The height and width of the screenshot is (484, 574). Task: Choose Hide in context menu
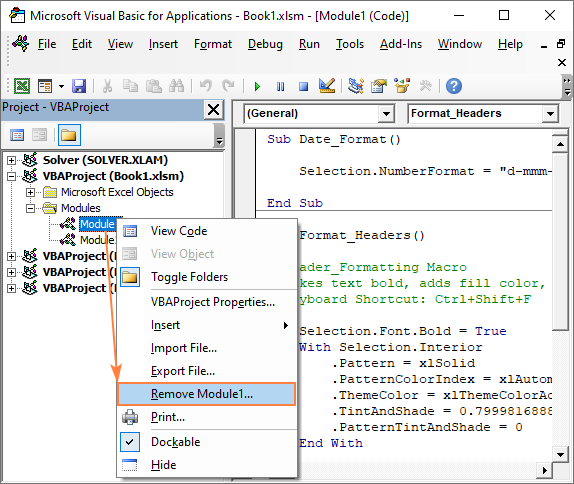click(207, 465)
